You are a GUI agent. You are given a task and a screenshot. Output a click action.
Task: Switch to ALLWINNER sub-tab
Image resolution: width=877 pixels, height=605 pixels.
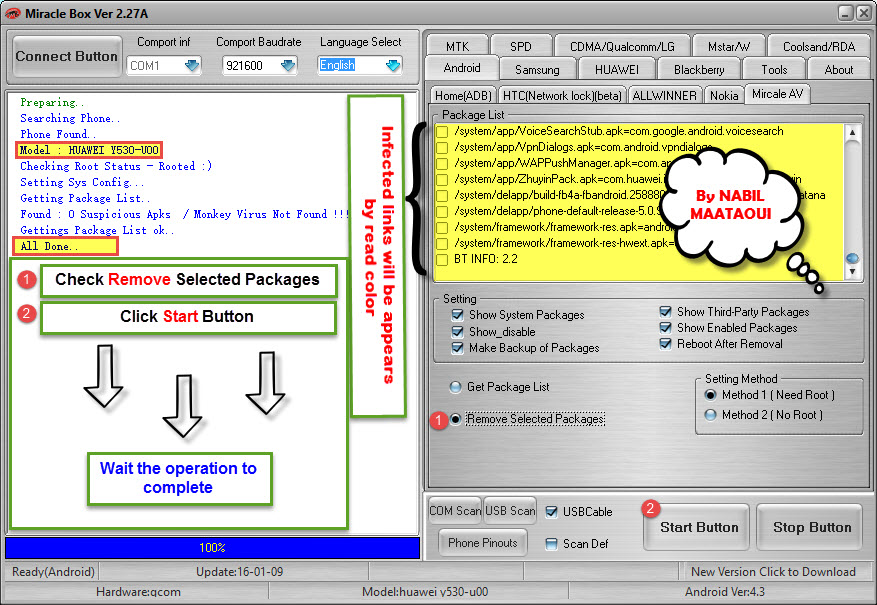(x=664, y=96)
